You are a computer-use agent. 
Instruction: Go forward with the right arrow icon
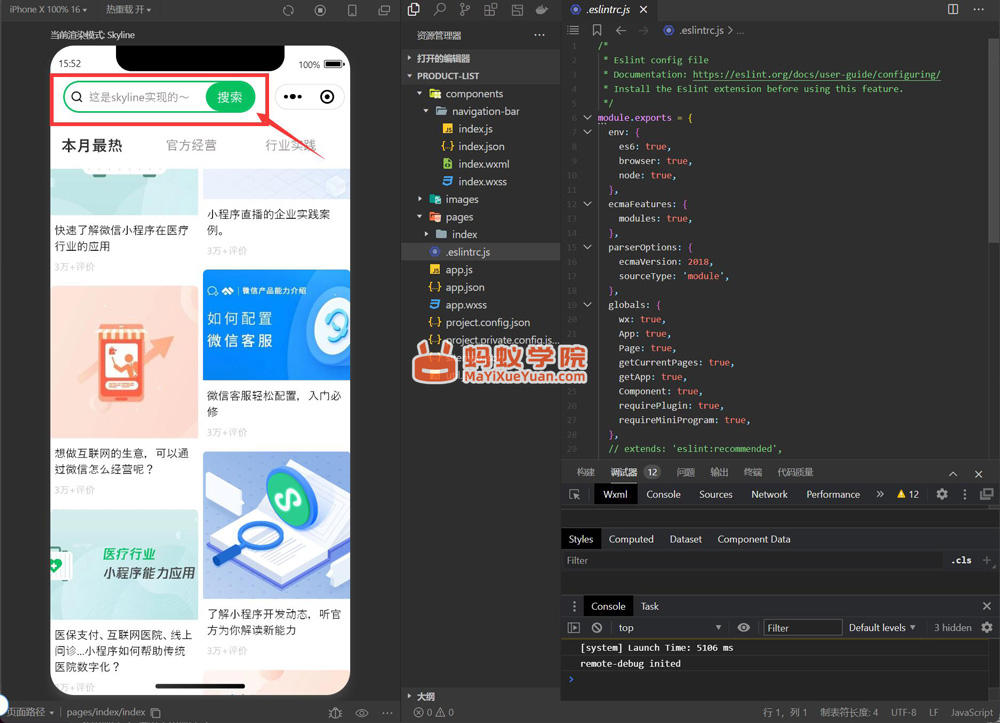click(643, 30)
